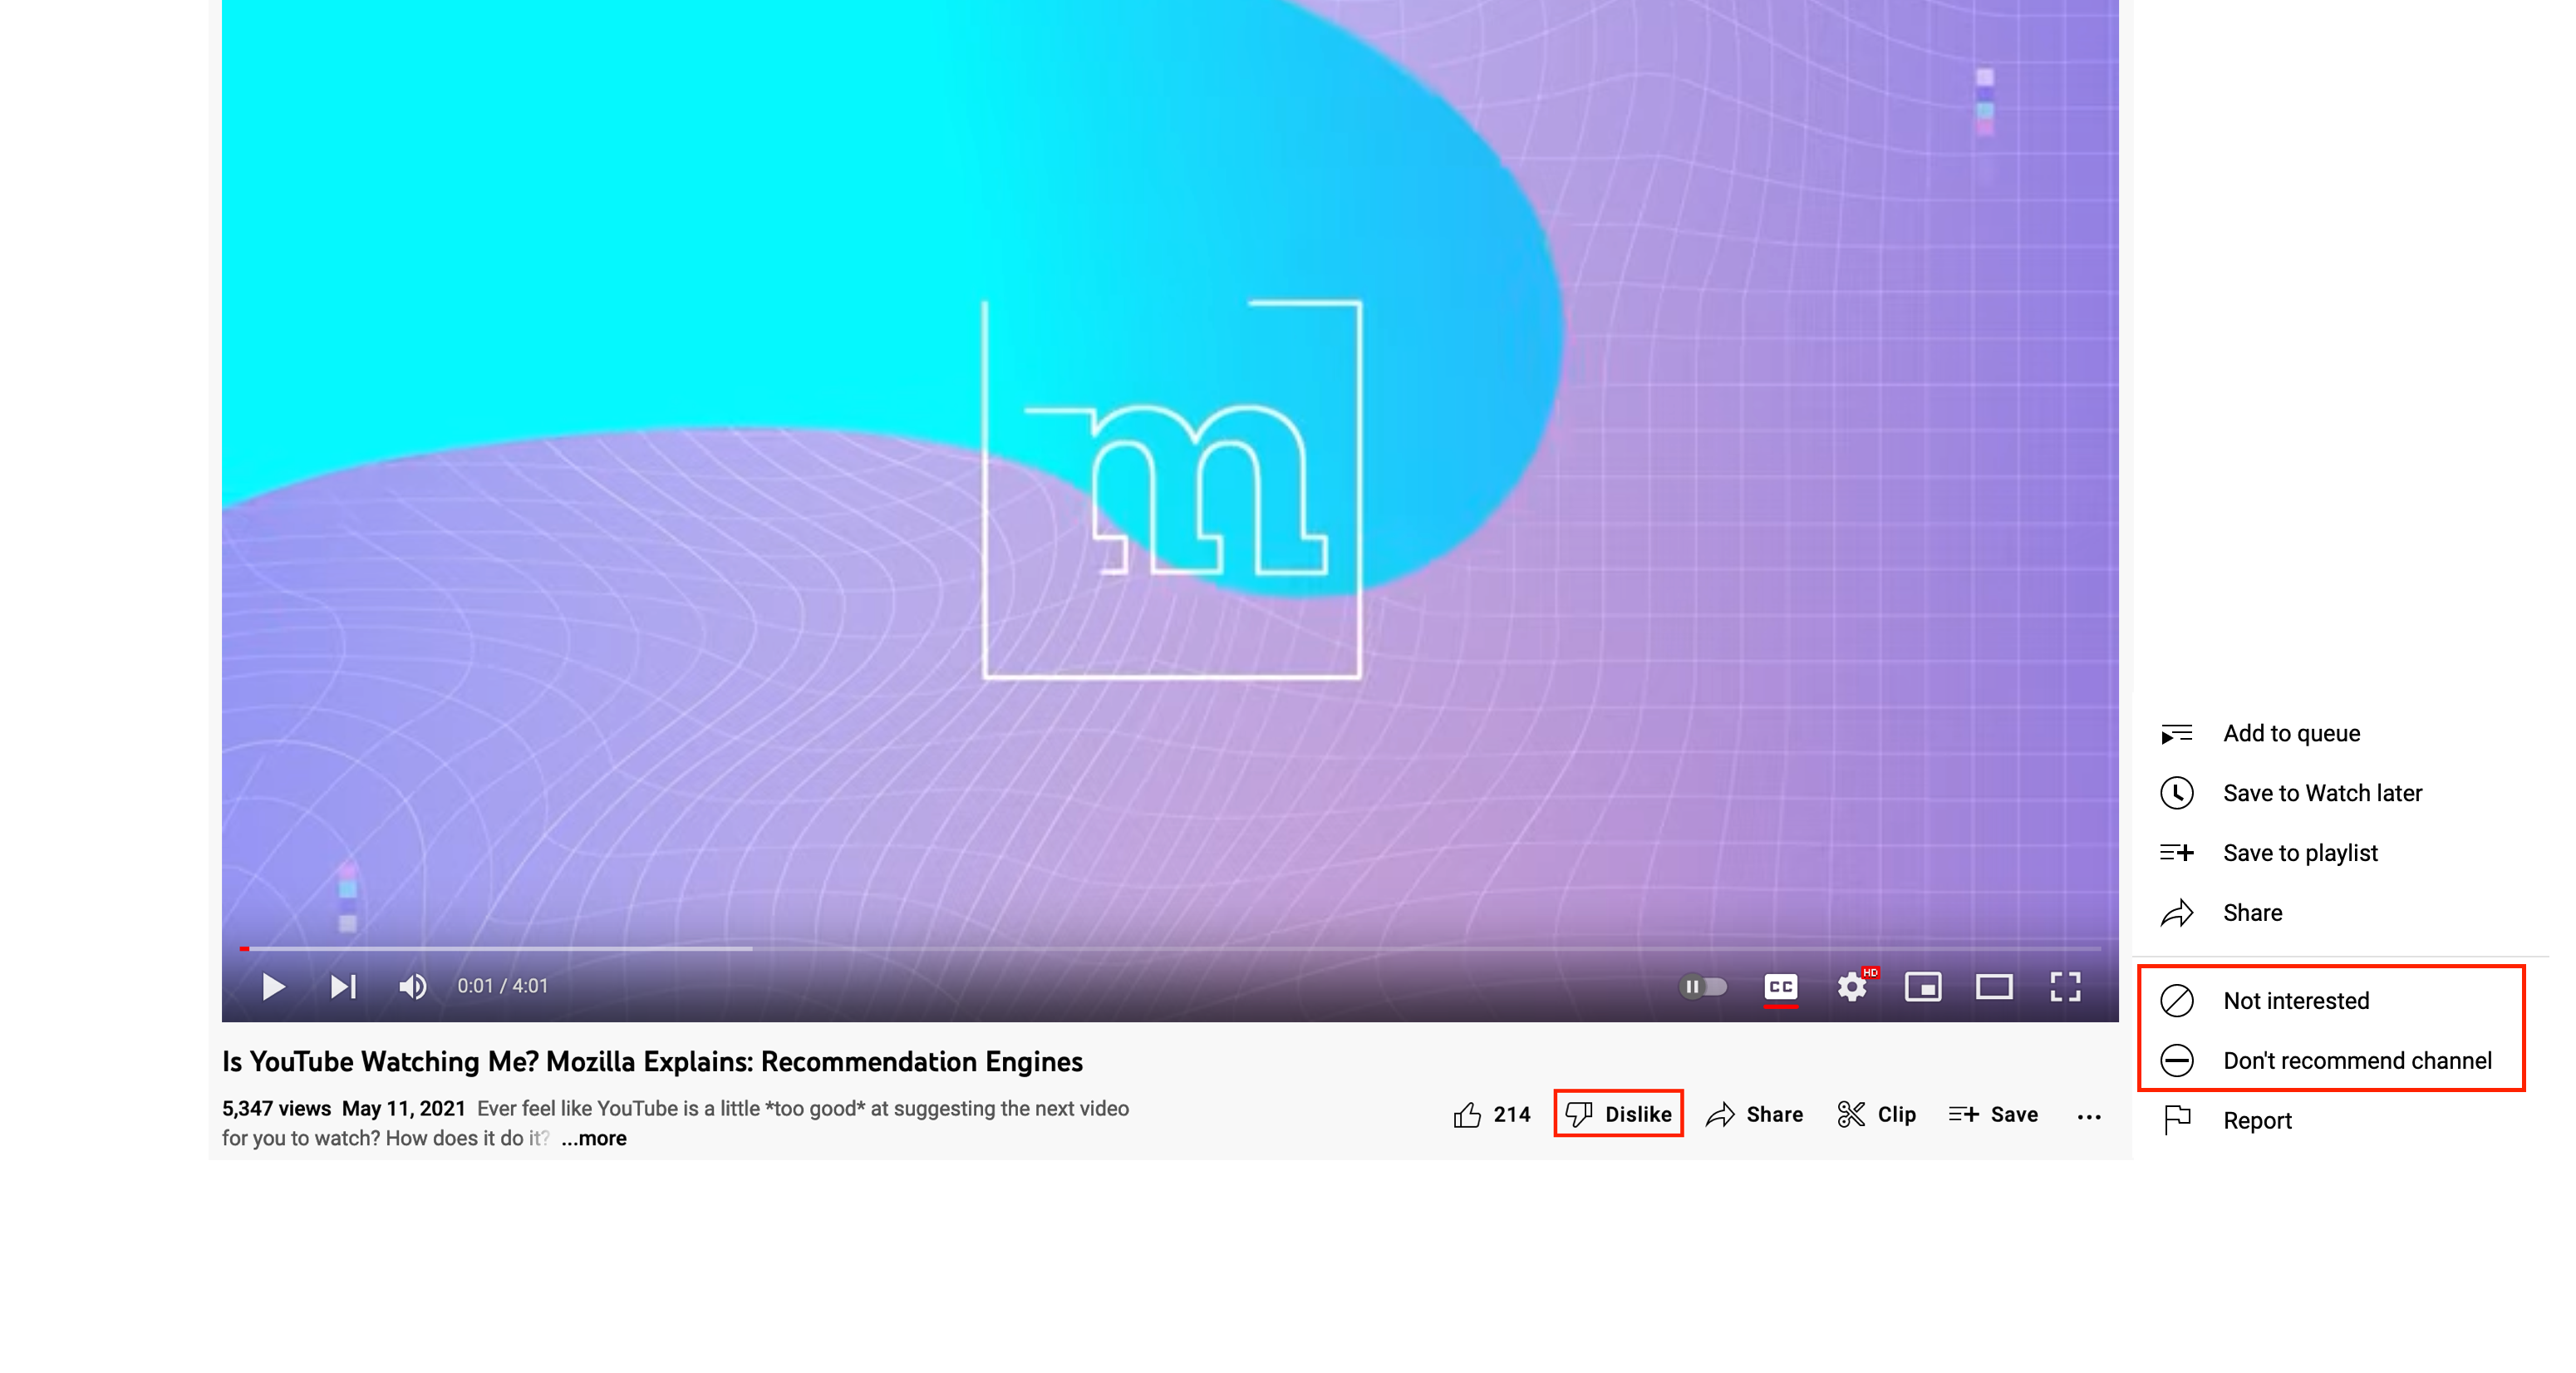Open the three-dot more actions menu
2576x1373 pixels.
pos(2088,1116)
